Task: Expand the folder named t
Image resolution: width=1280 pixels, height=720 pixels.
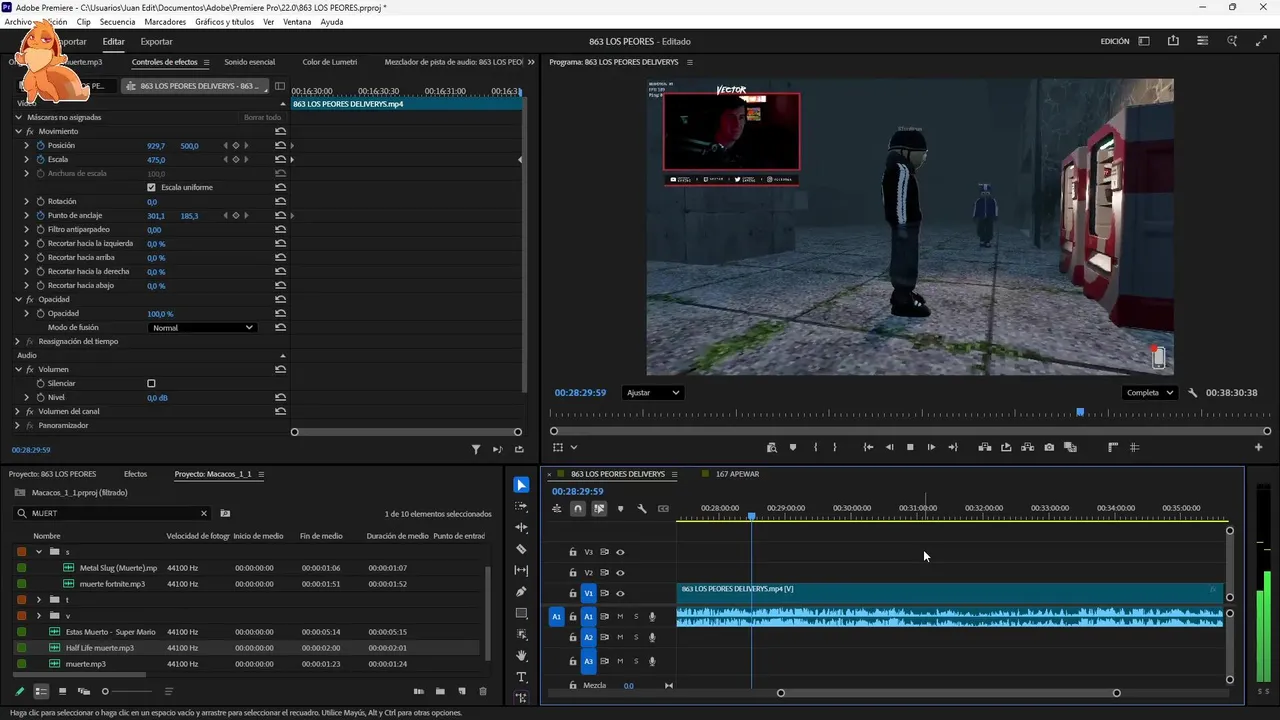Action: (x=39, y=600)
